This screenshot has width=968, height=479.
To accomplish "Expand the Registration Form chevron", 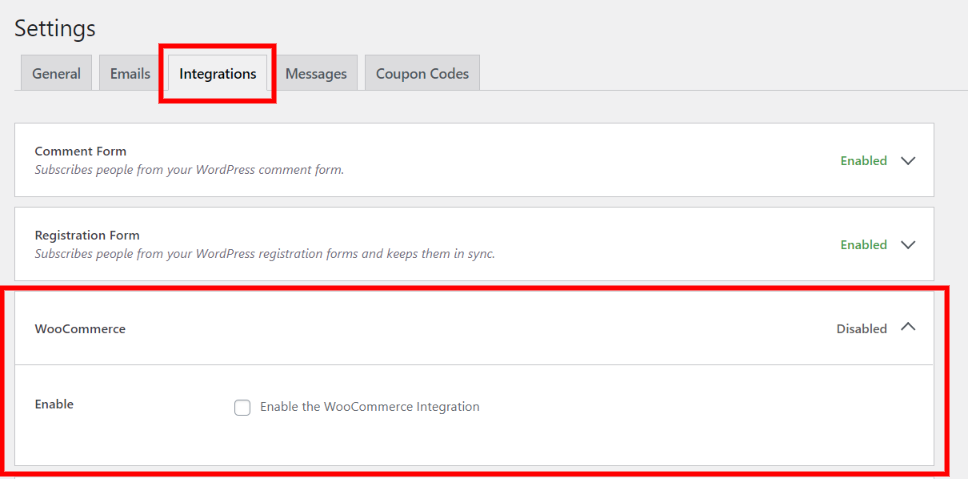I will click(x=908, y=244).
